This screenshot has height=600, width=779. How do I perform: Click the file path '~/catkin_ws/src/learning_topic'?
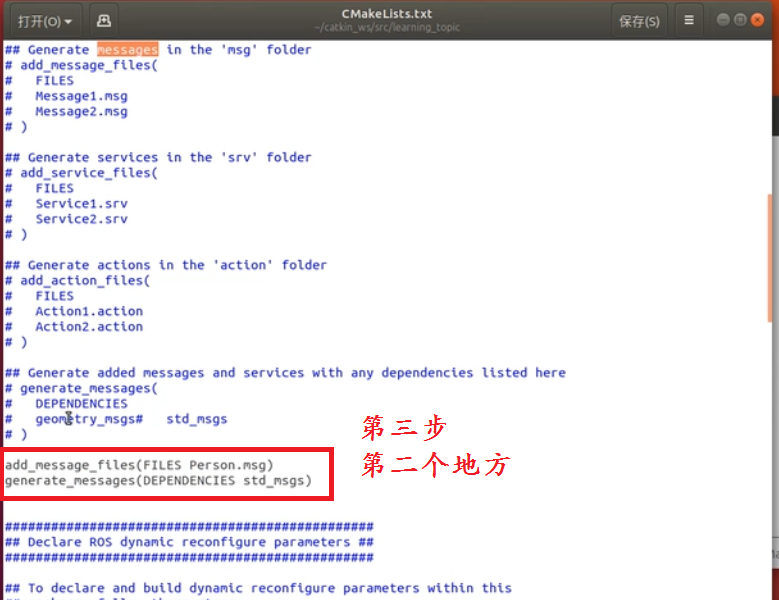pyautogui.click(x=387, y=27)
